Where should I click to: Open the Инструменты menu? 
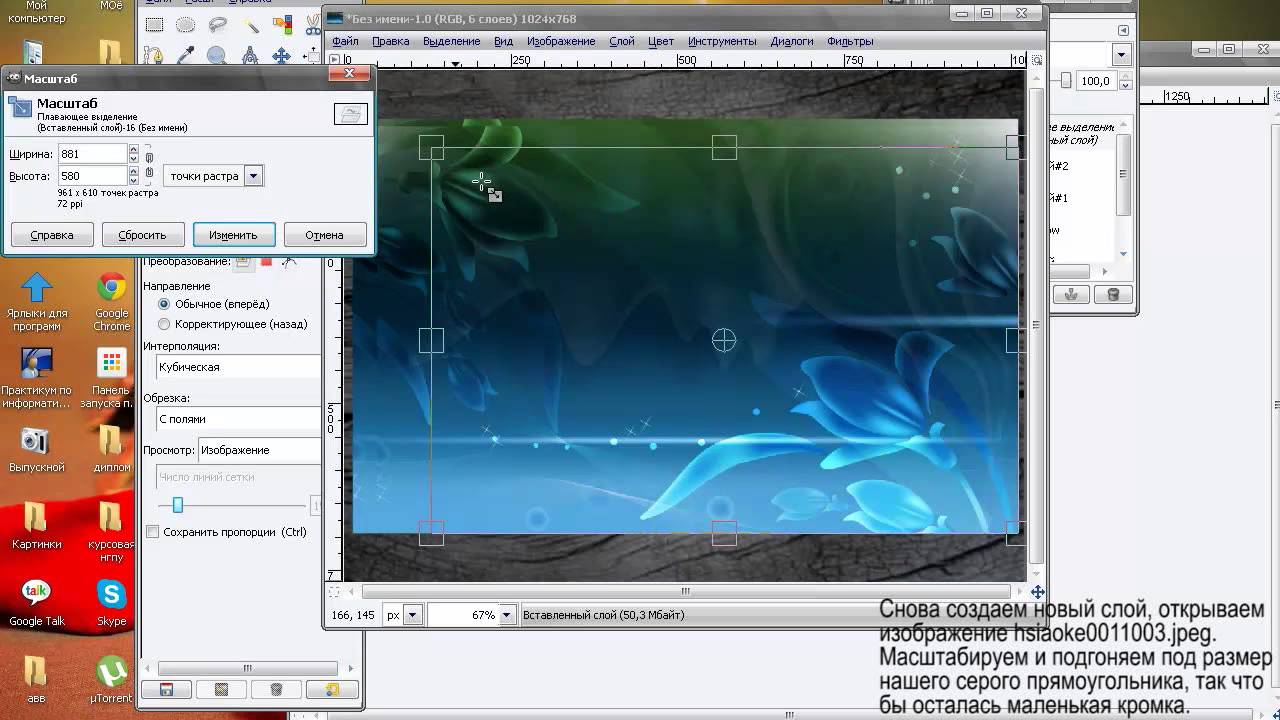point(722,41)
